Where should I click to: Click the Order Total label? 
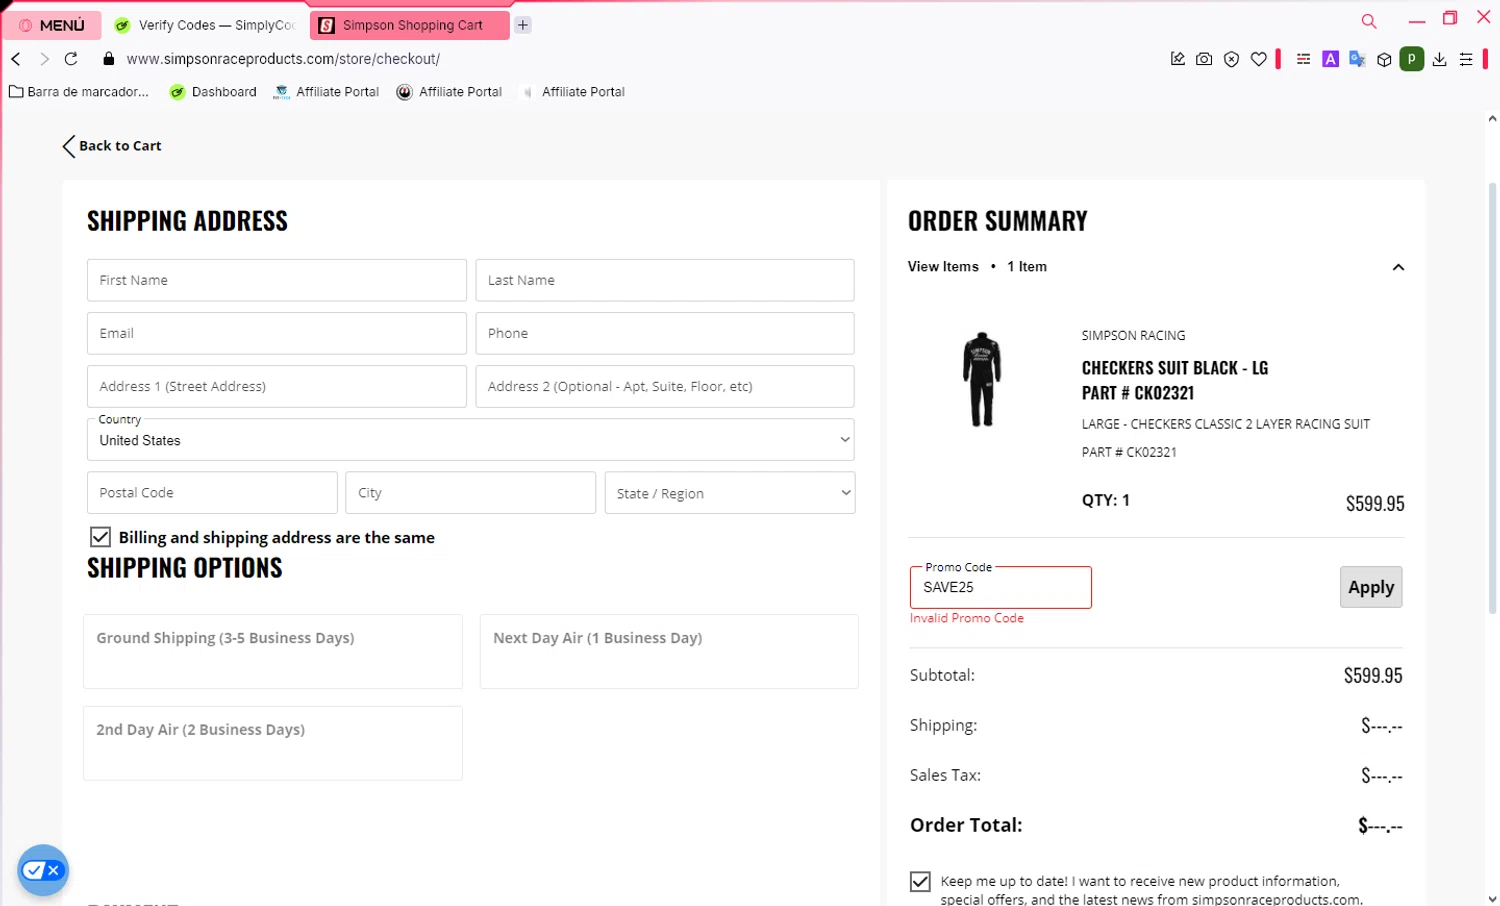[x=966, y=825]
